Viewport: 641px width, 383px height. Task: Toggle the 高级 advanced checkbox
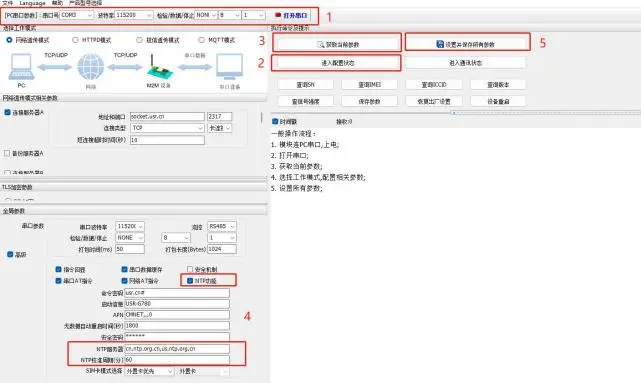pos(10,255)
